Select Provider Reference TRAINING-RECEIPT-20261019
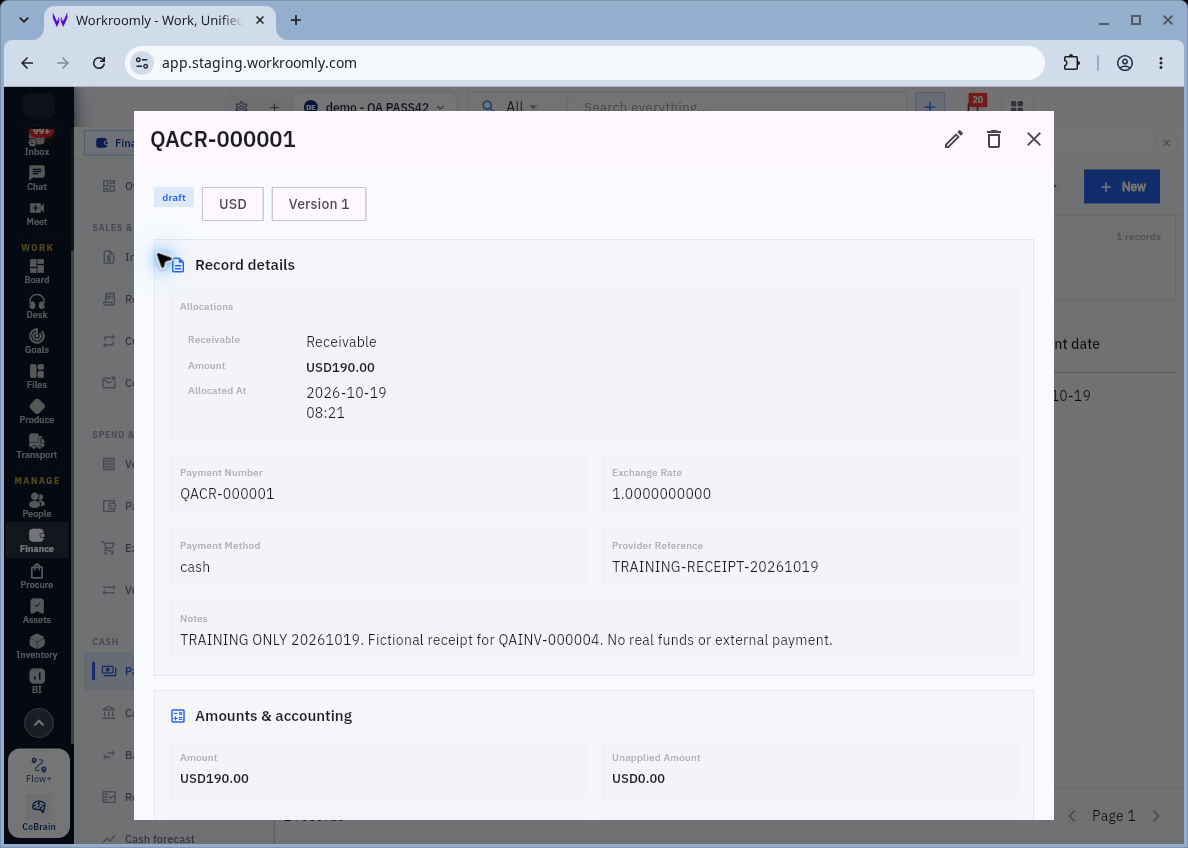The image size is (1188, 848). 714,567
